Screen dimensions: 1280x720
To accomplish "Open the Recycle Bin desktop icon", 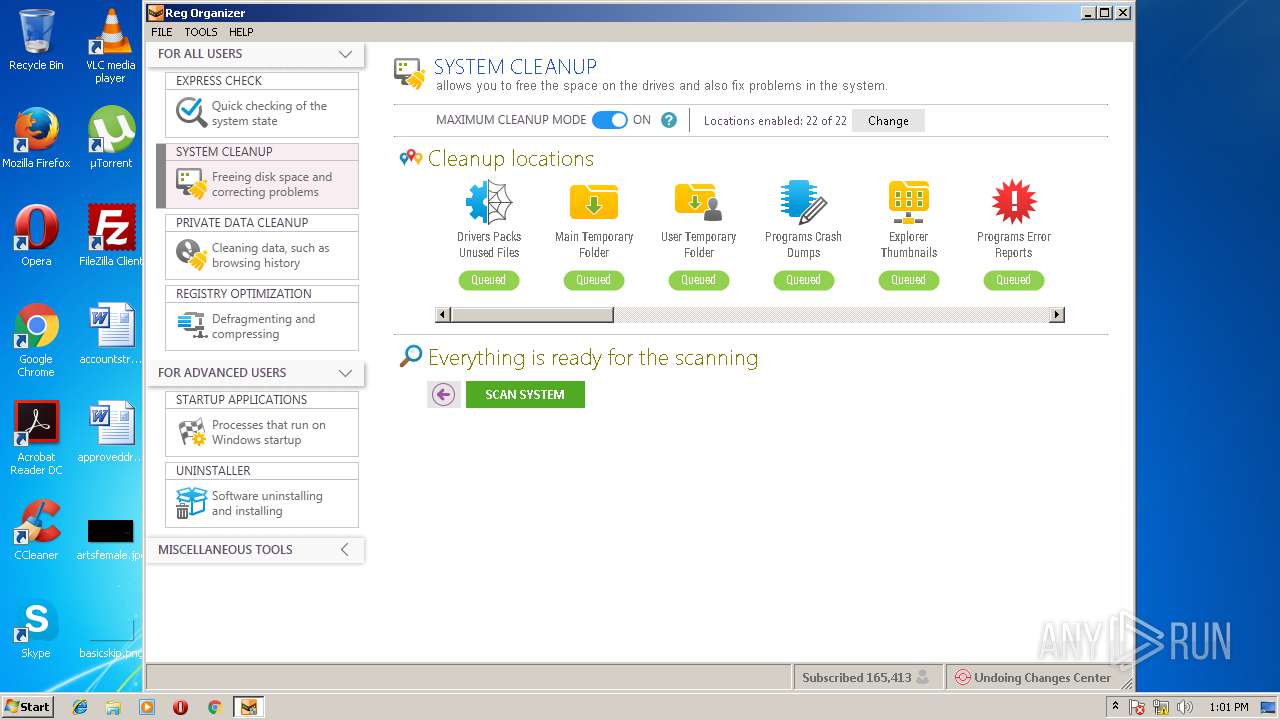I will tap(36, 40).
